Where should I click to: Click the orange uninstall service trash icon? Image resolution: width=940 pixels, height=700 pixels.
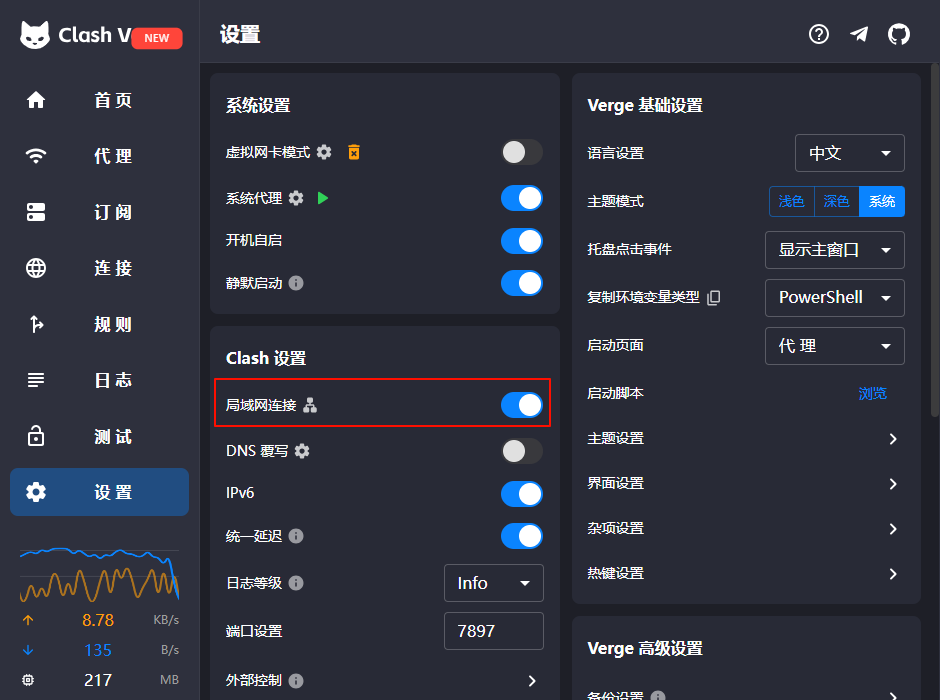point(354,152)
